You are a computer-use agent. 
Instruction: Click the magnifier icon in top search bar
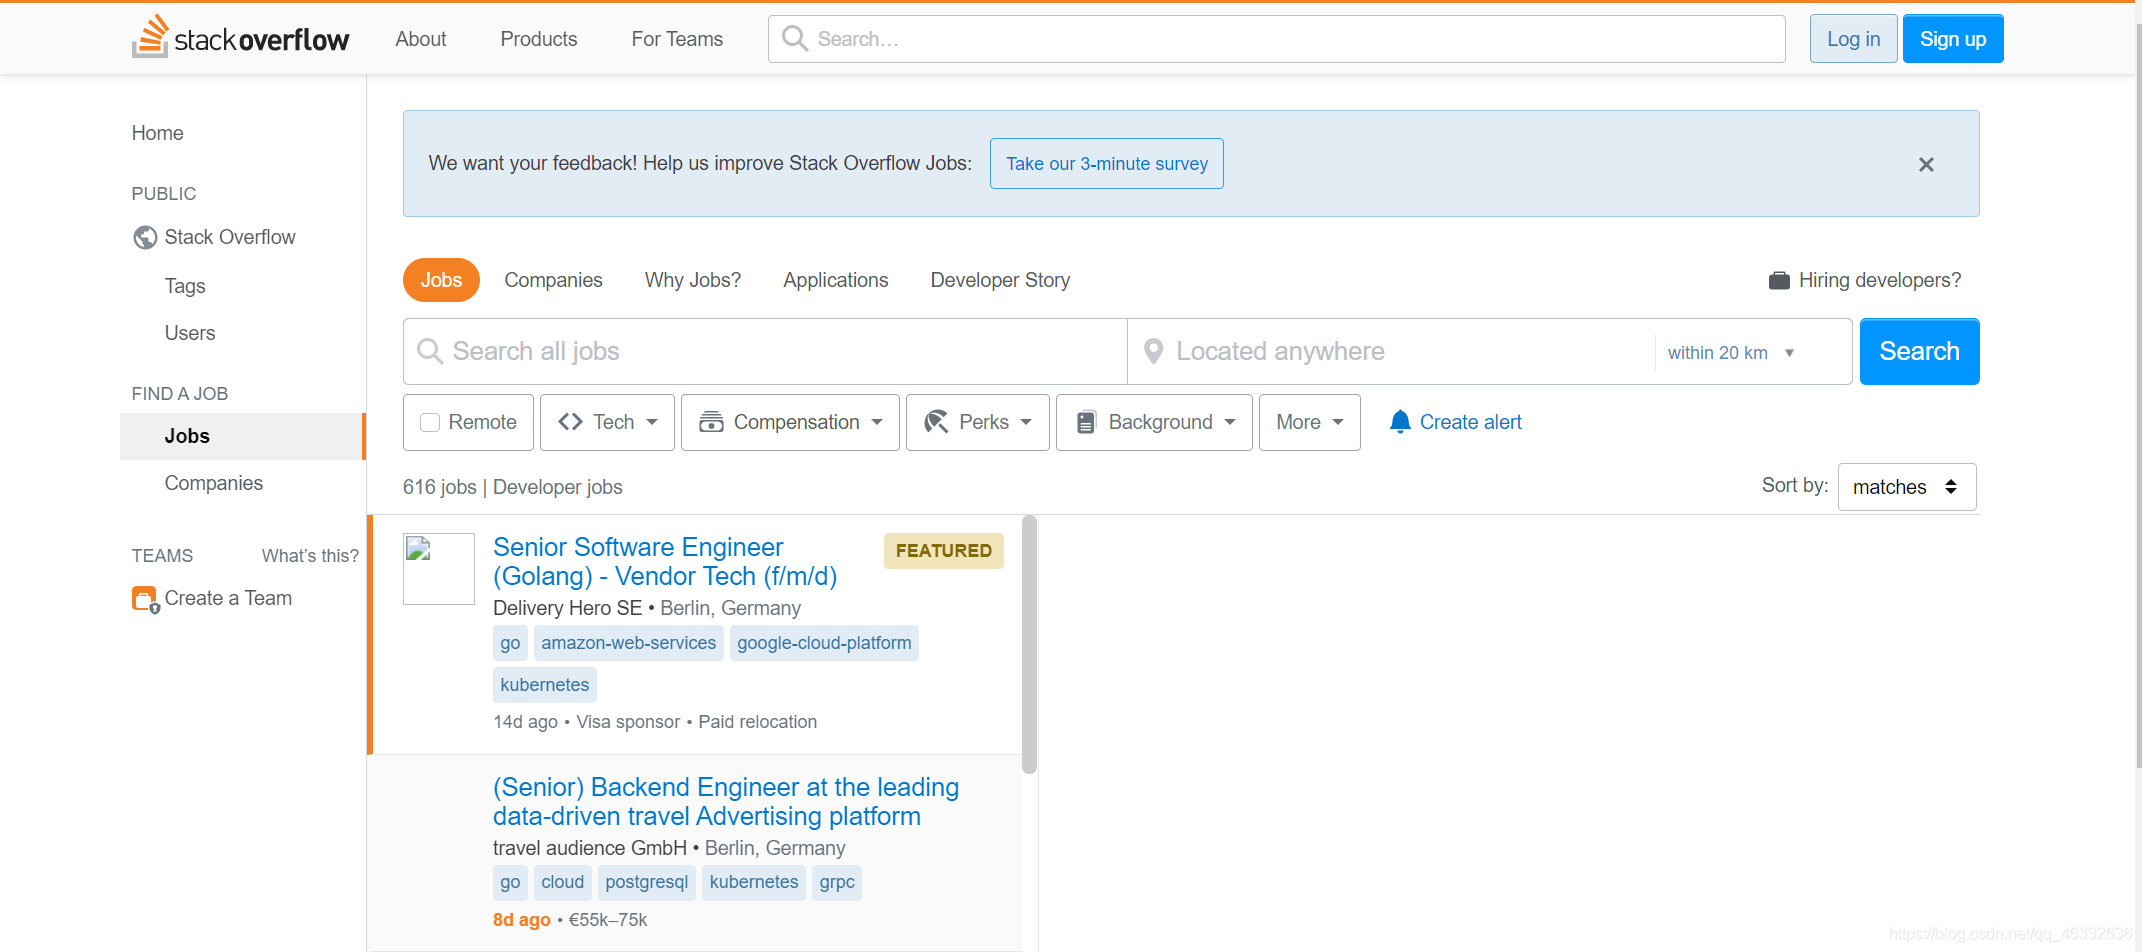pyautogui.click(x=795, y=38)
